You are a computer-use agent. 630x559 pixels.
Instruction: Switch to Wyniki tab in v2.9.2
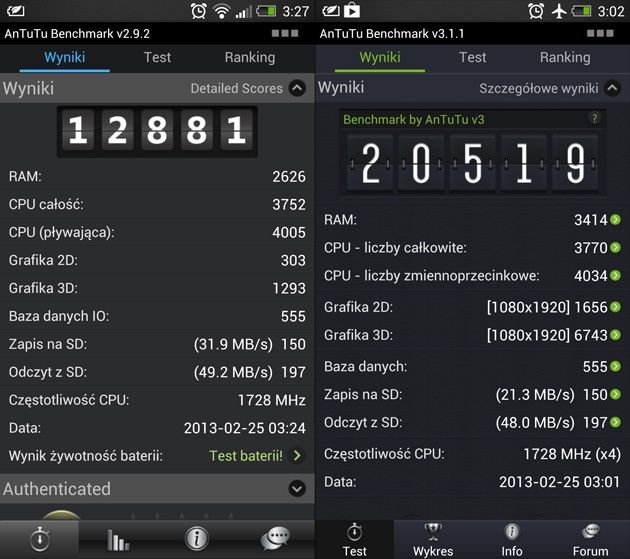click(x=64, y=57)
